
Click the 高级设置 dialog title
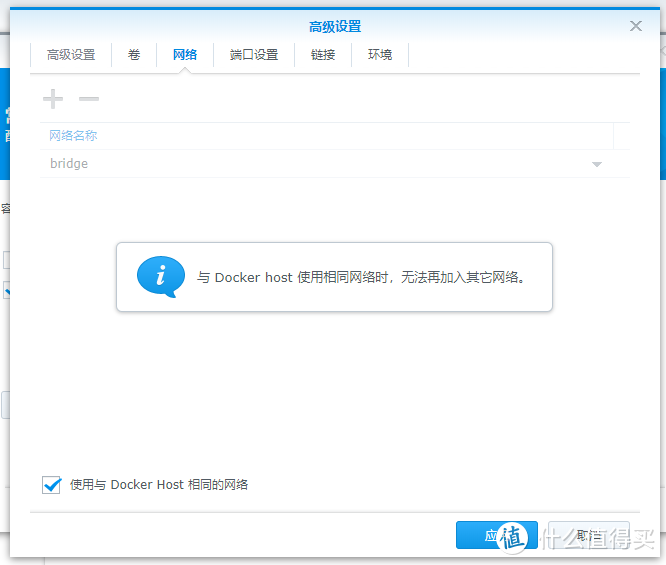click(x=335, y=26)
